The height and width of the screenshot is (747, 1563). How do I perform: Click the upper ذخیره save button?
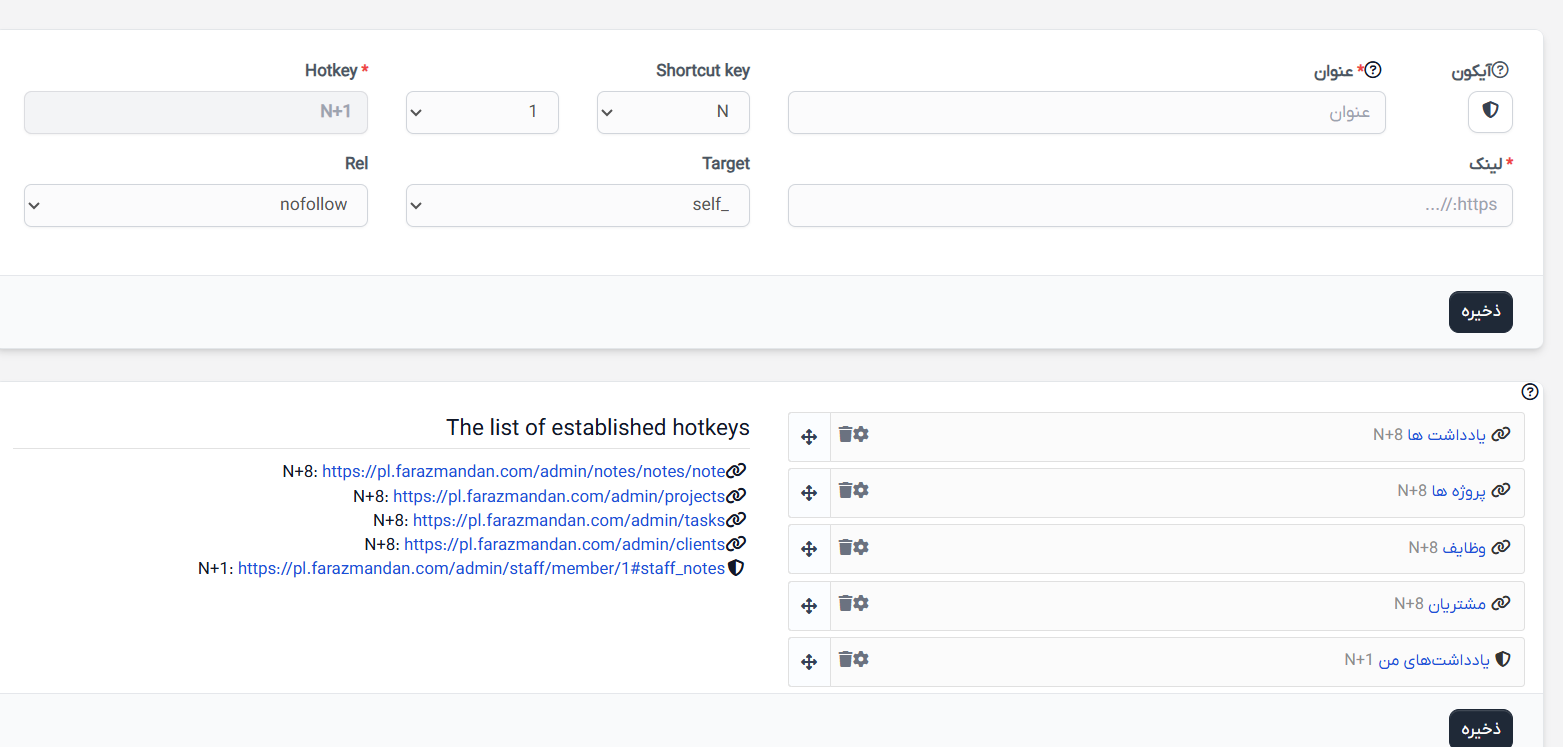click(1480, 312)
